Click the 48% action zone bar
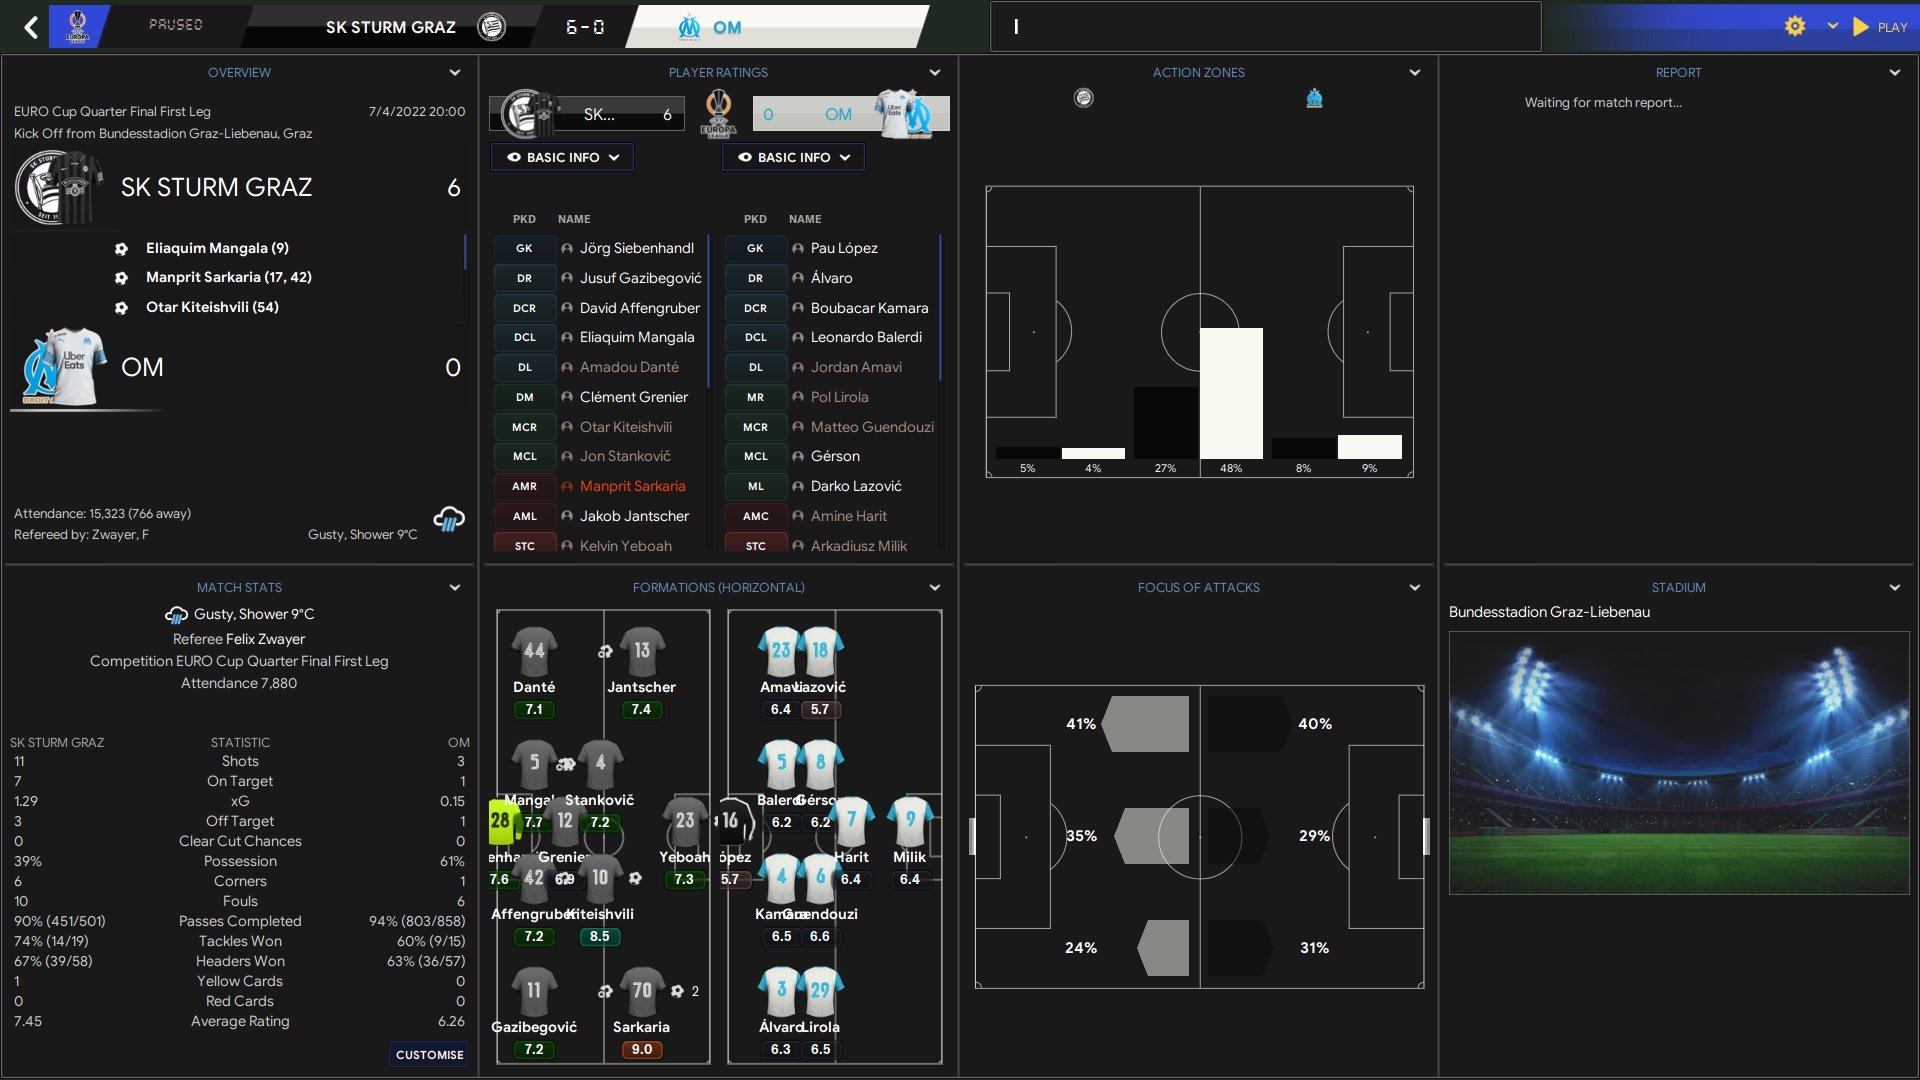The width and height of the screenshot is (1920, 1080). tap(1231, 393)
